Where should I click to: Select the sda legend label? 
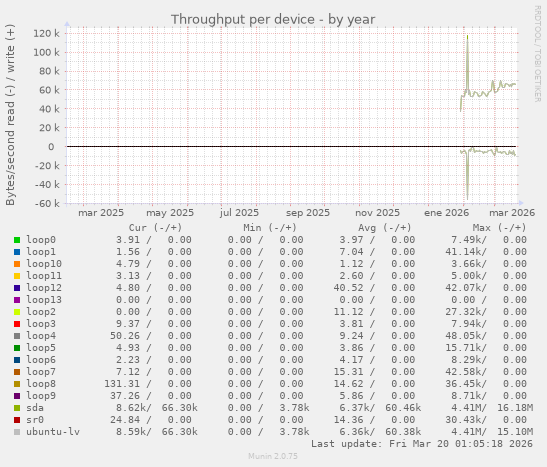point(35,407)
